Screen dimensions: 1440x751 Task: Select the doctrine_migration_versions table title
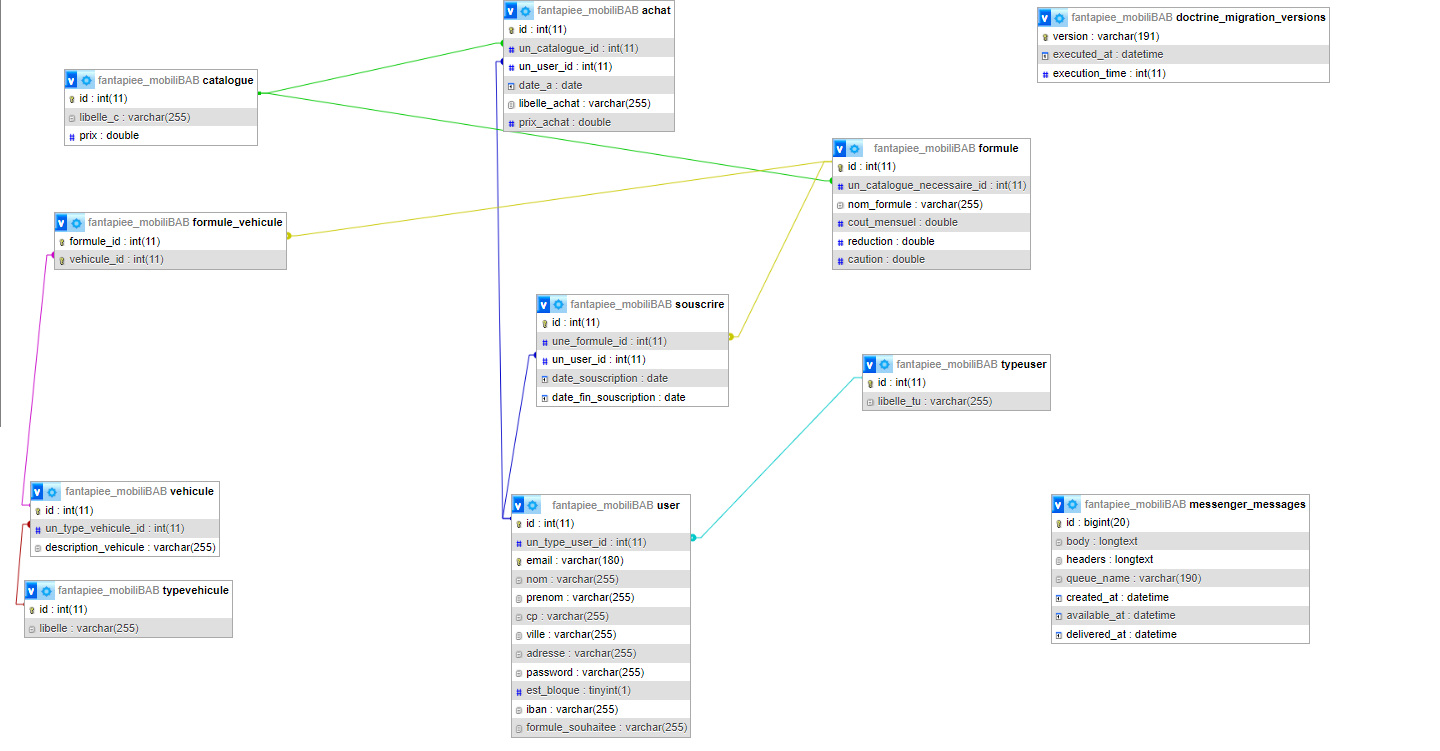point(1198,17)
